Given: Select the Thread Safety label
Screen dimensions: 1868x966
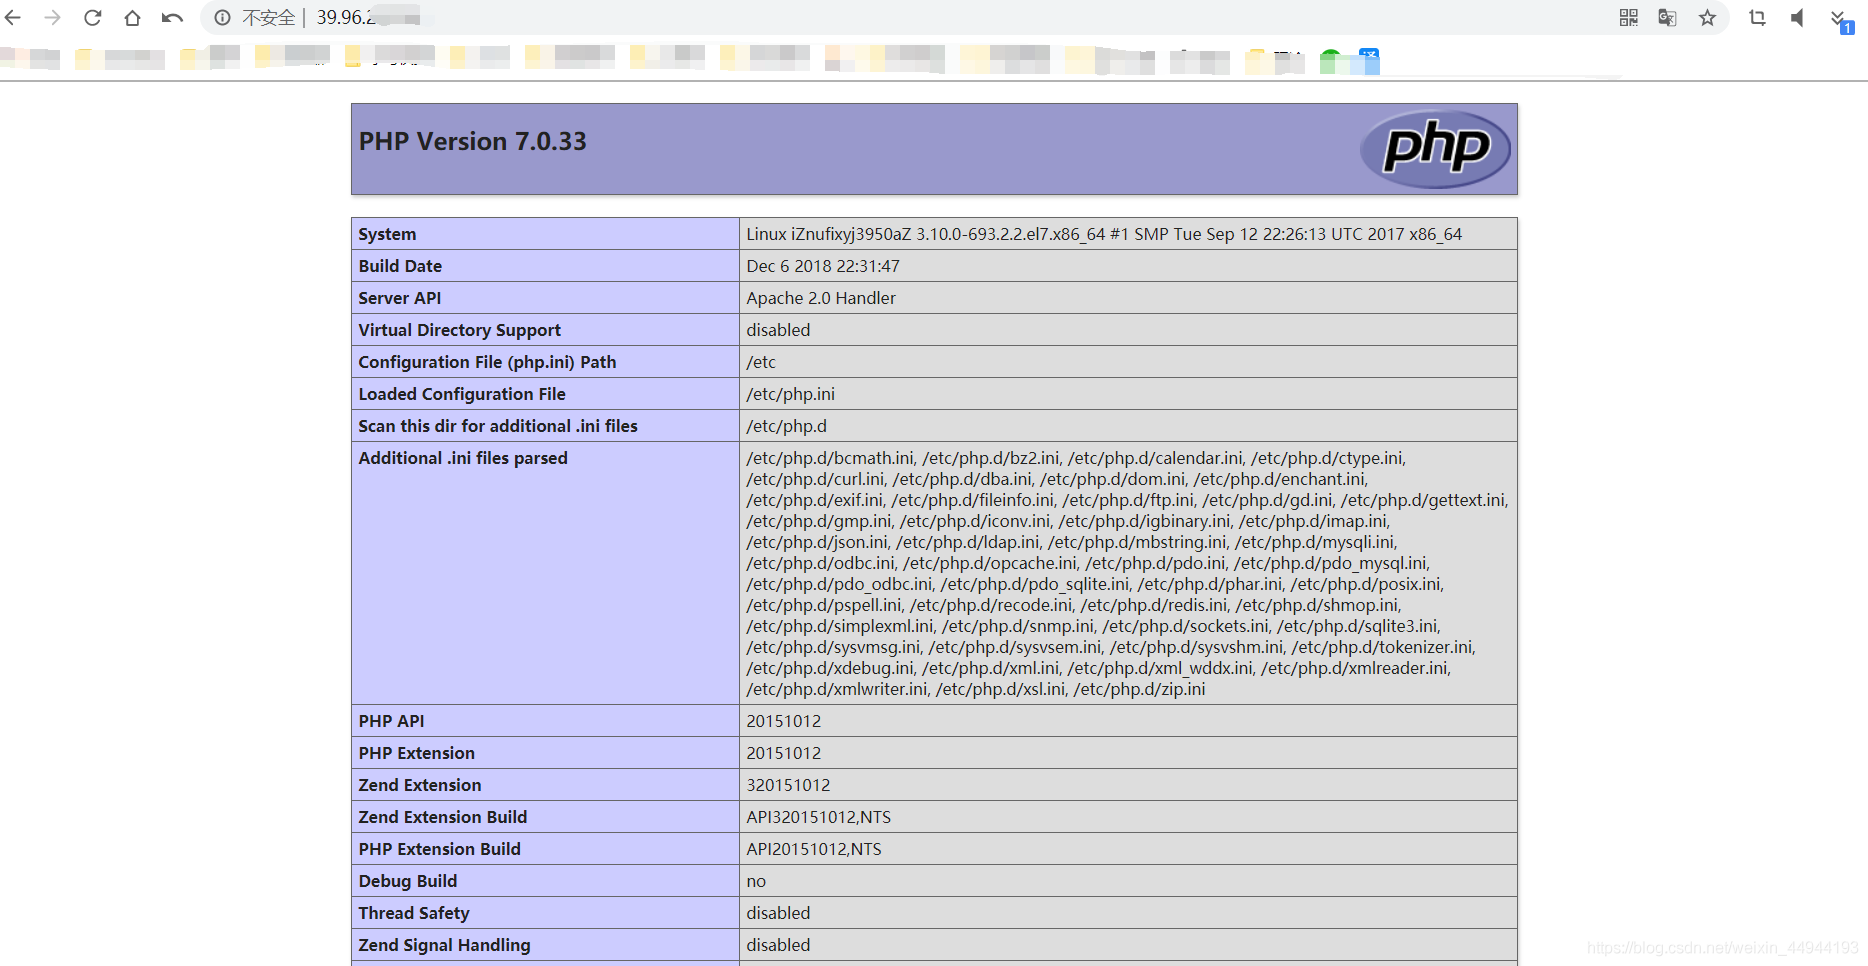Looking at the screenshot, I should coord(414,913).
